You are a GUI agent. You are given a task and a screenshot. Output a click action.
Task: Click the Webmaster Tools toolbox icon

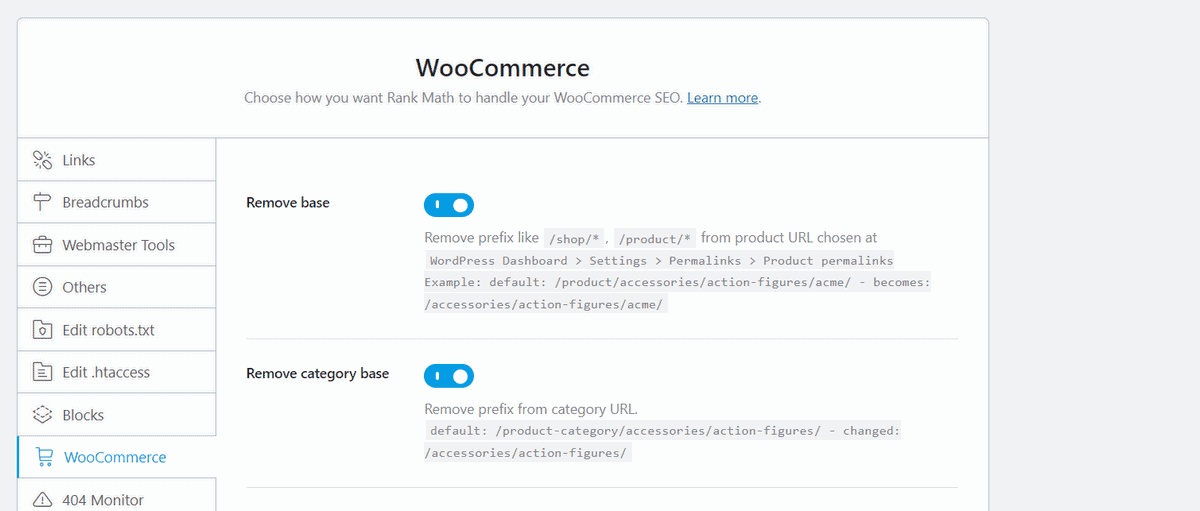pos(42,245)
